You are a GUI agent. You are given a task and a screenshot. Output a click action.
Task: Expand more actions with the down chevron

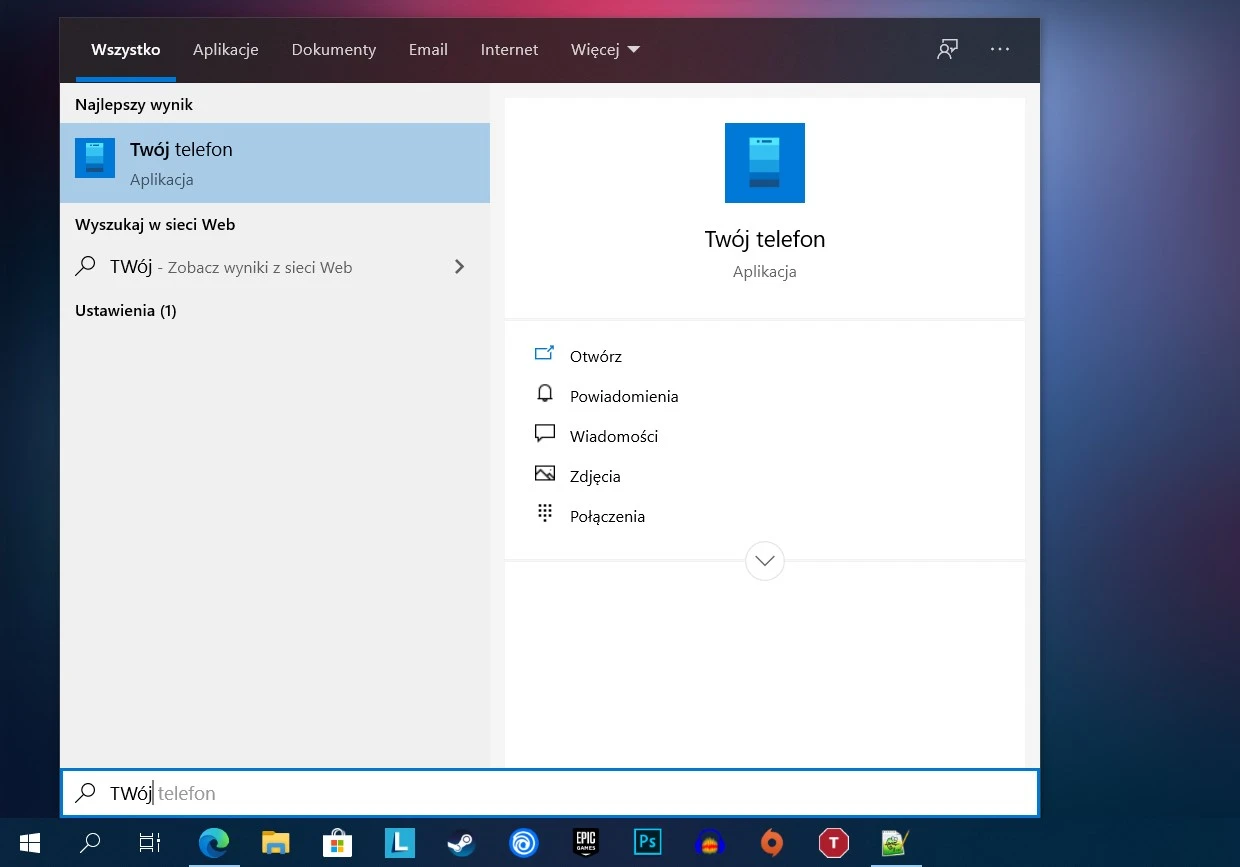pos(765,561)
